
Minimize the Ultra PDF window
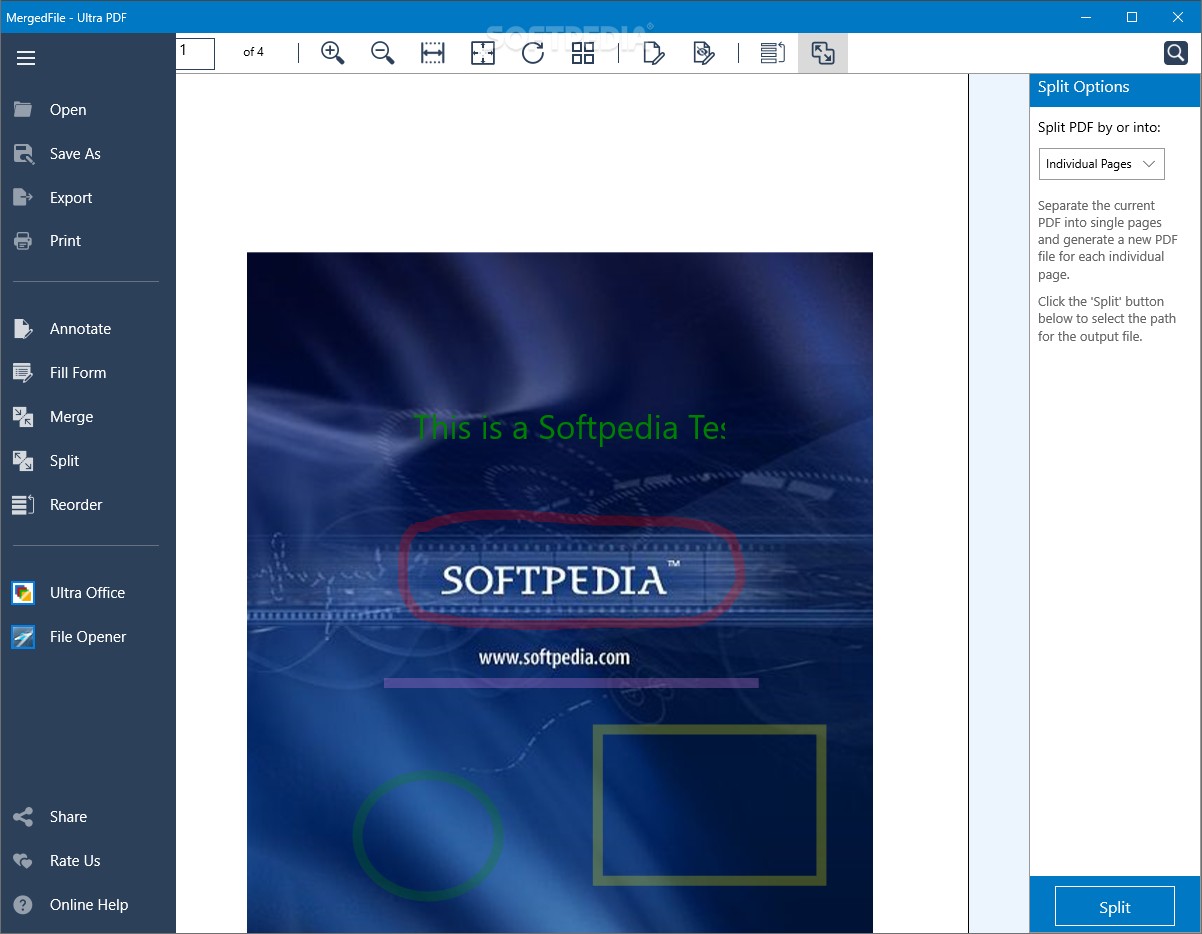pyautogui.click(x=1086, y=17)
